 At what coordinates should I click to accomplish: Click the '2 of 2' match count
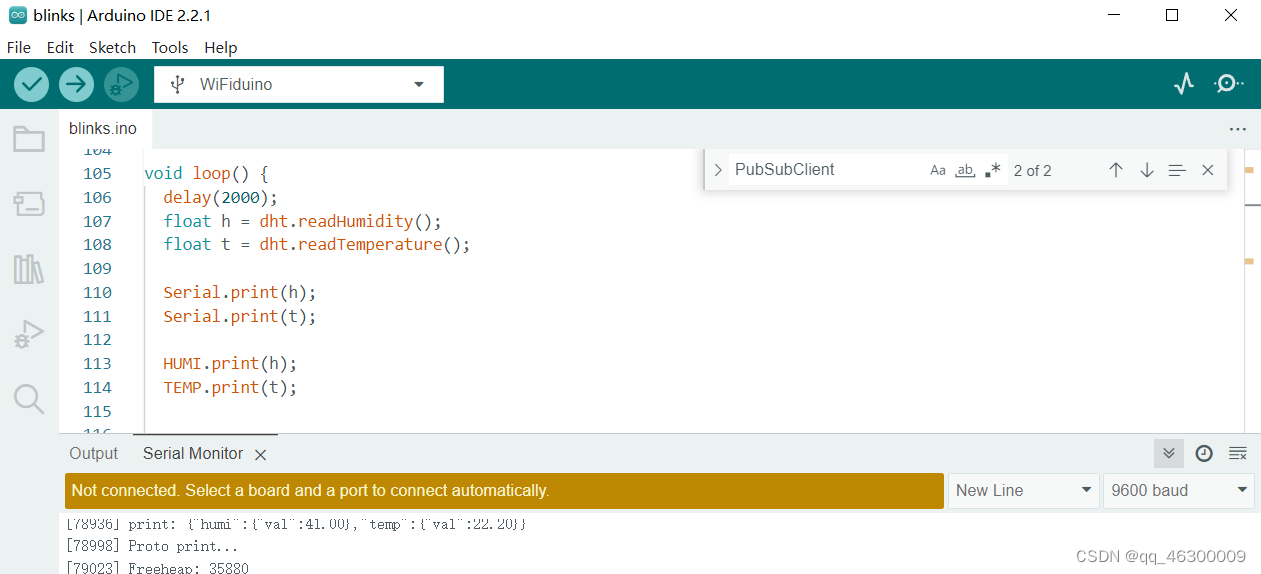1033,171
